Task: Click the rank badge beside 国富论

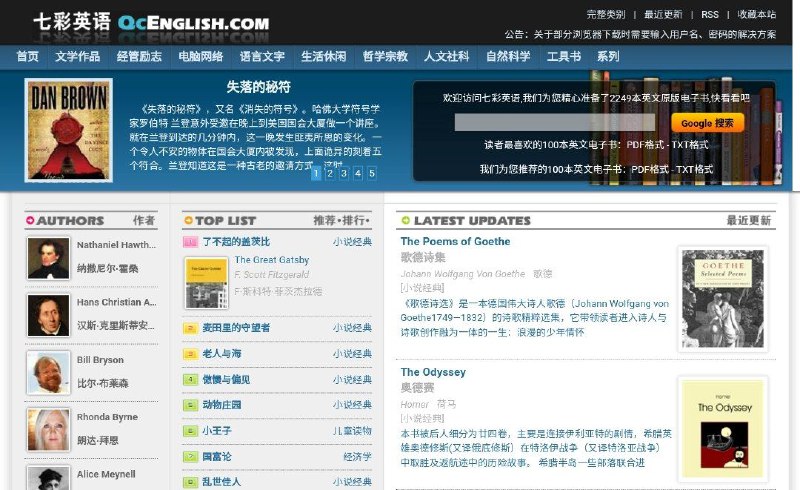Action: (x=190, y=457)
